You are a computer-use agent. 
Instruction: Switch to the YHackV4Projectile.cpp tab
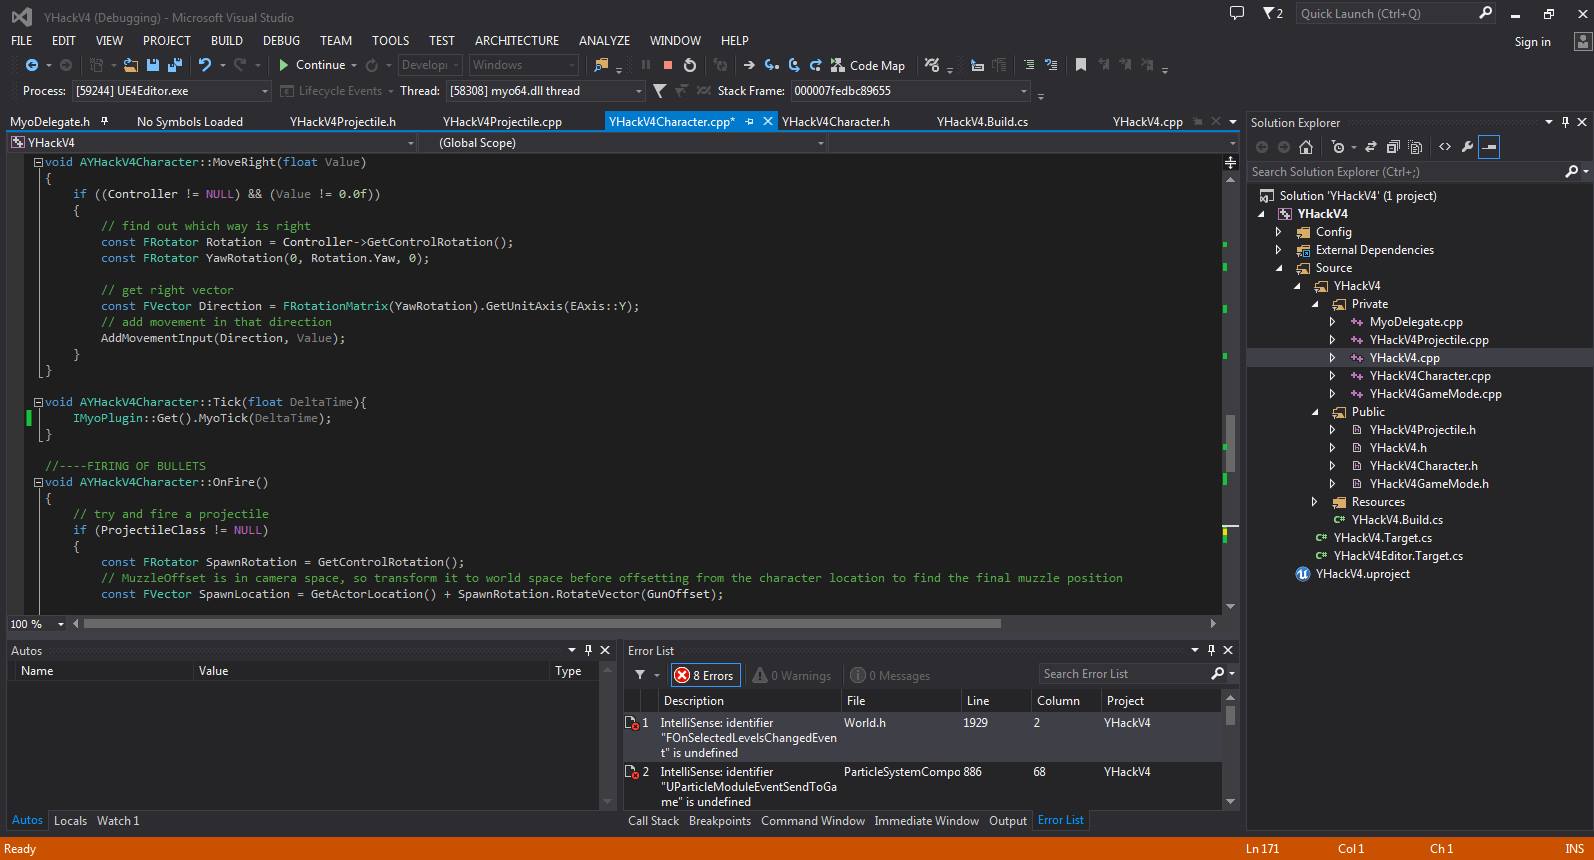pyautogui.click(x=502, y=121)
